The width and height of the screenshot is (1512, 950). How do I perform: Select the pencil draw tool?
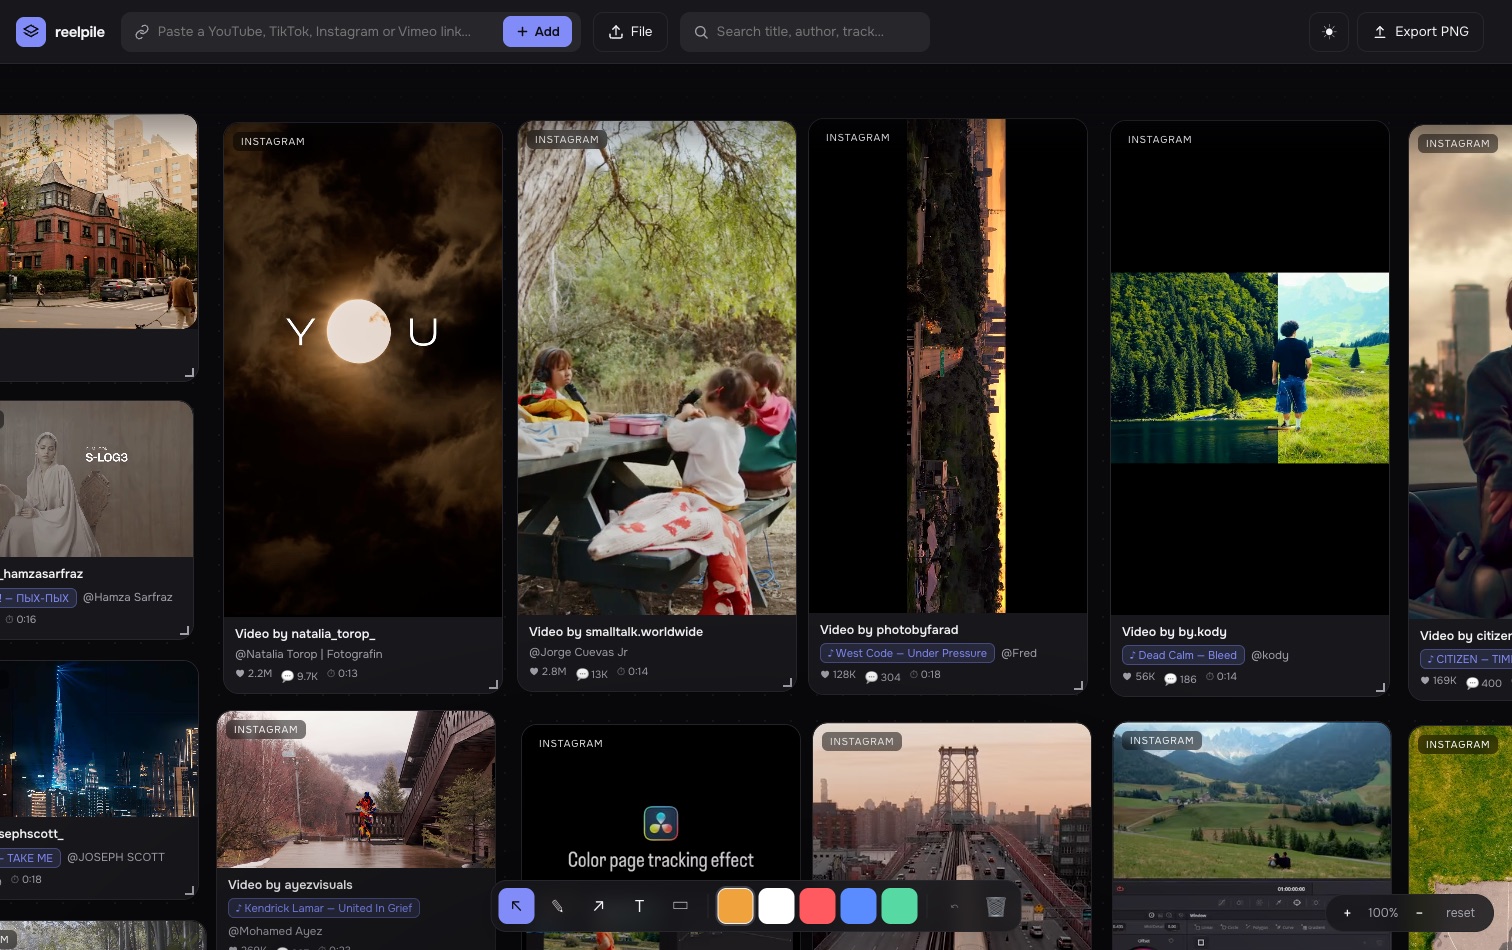tap(557, 906)
